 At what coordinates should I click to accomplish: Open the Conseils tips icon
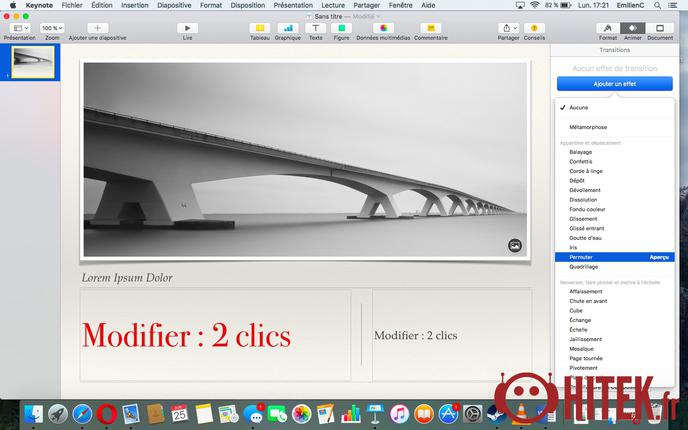[x=534, y=28]
